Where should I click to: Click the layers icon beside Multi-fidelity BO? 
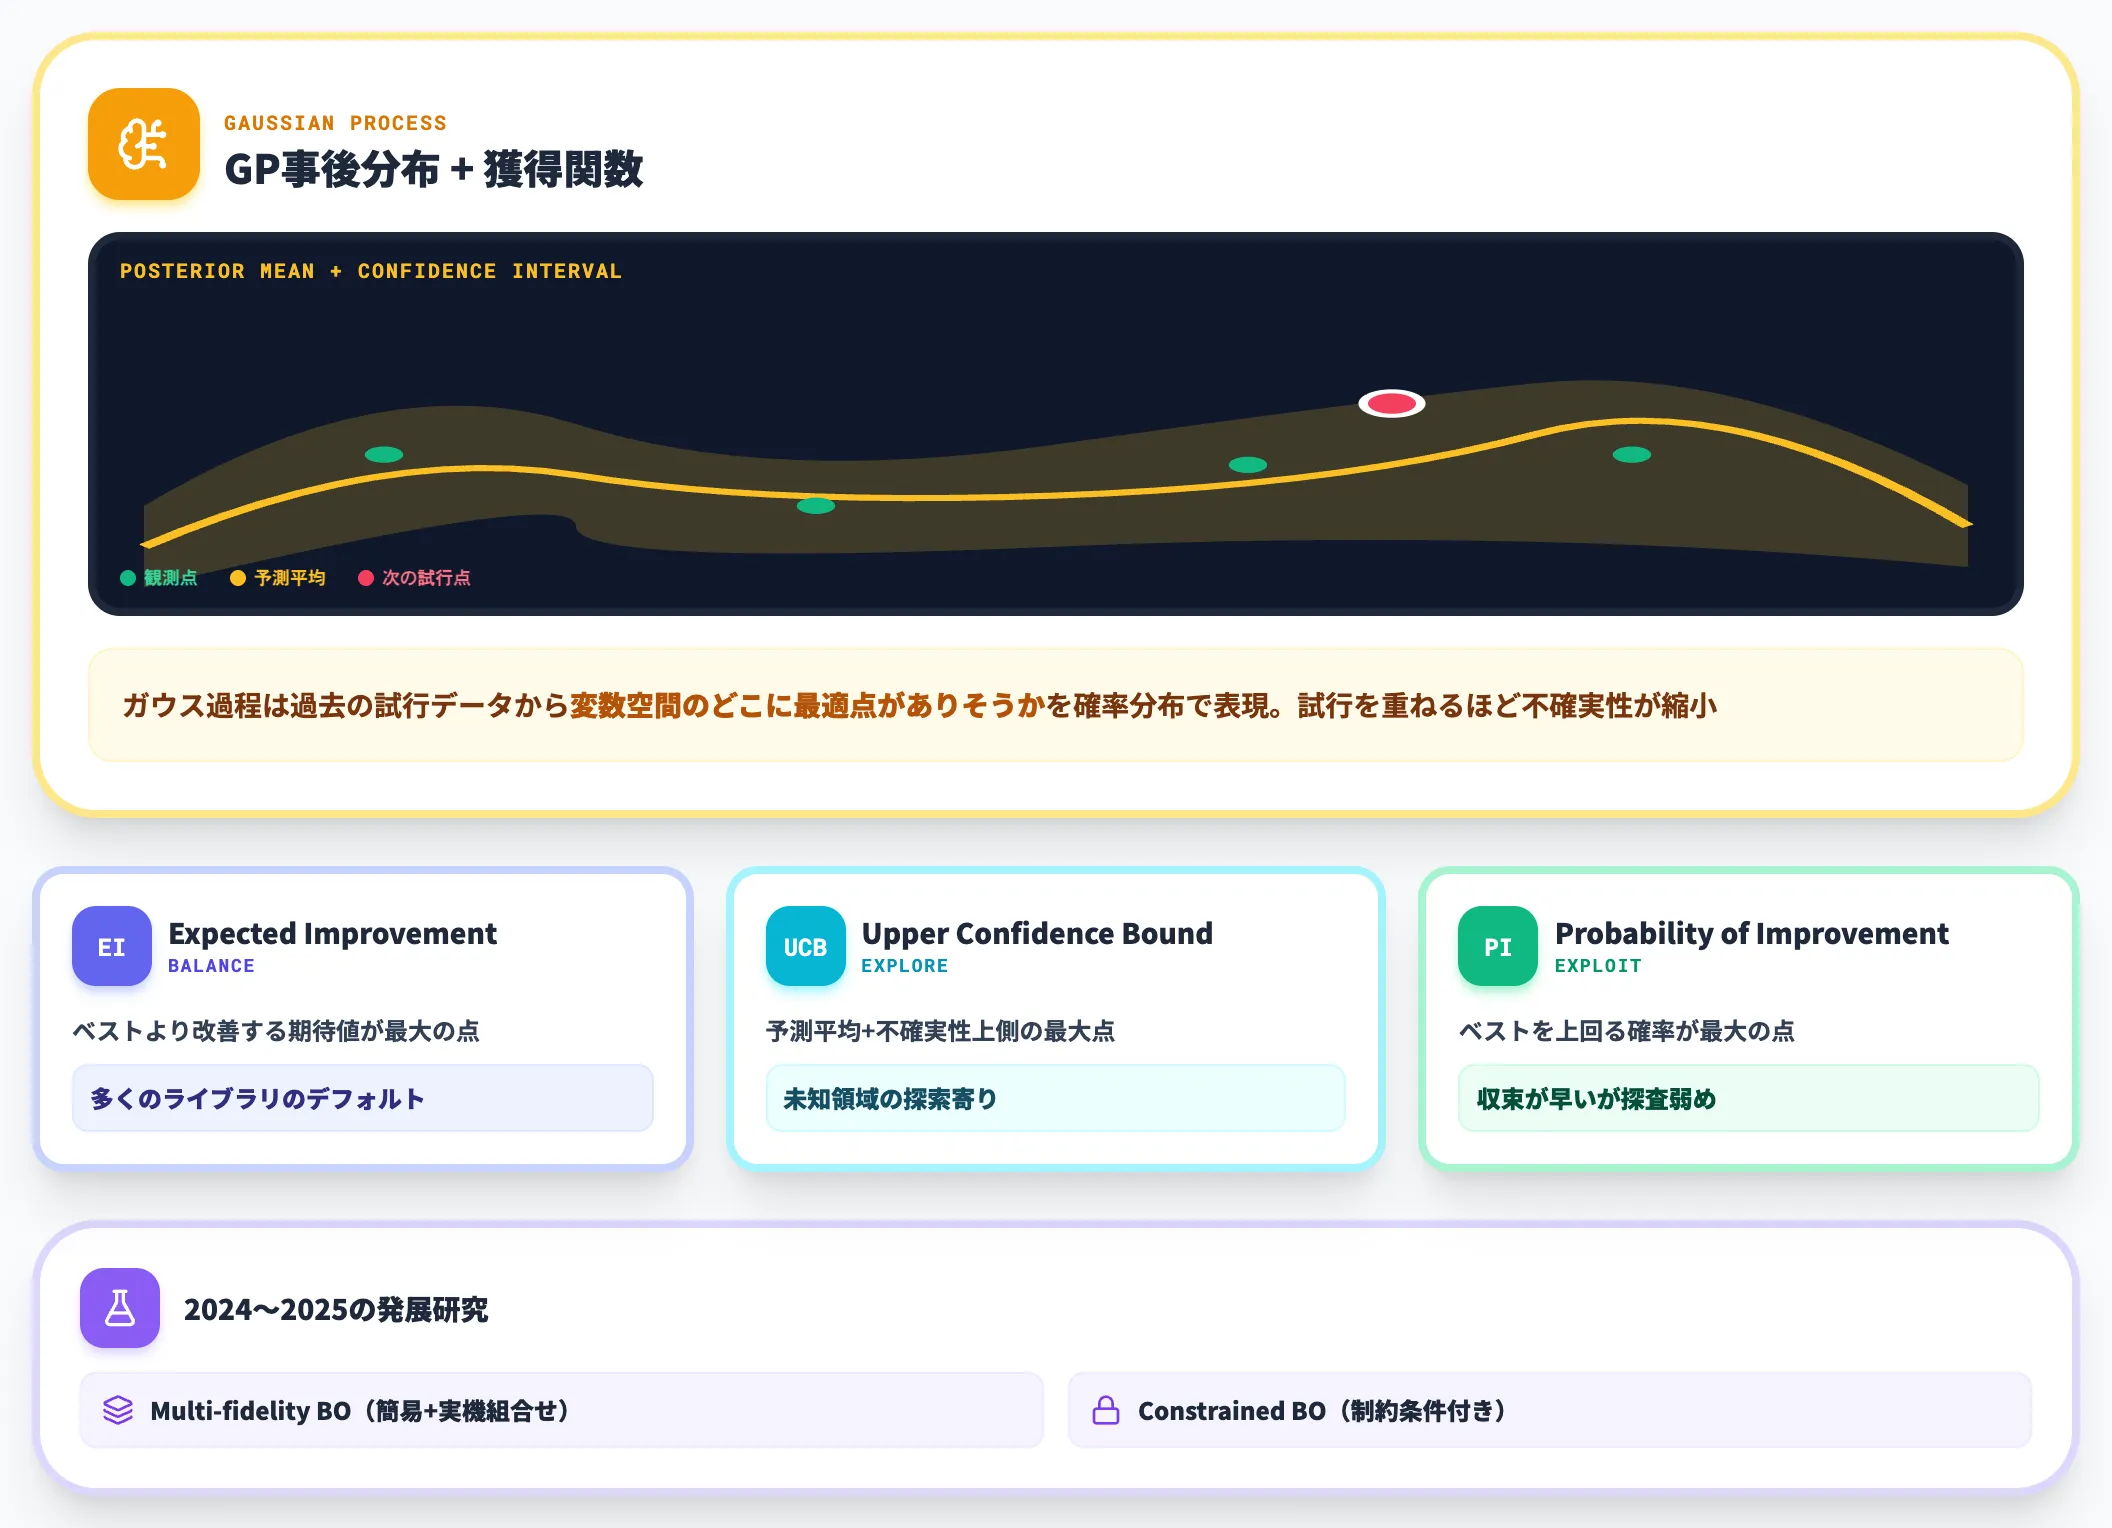pos(118,1410)
